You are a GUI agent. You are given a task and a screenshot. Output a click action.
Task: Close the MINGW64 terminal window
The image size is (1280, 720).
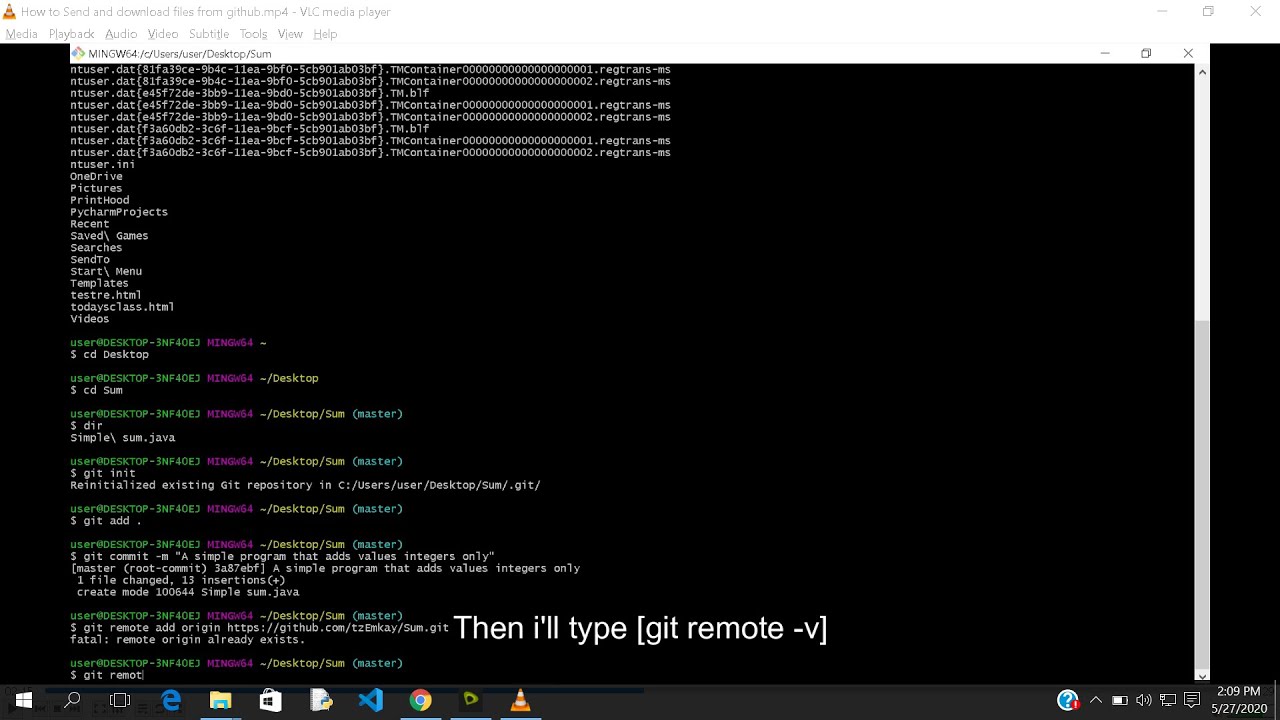tap(1188, 53)
